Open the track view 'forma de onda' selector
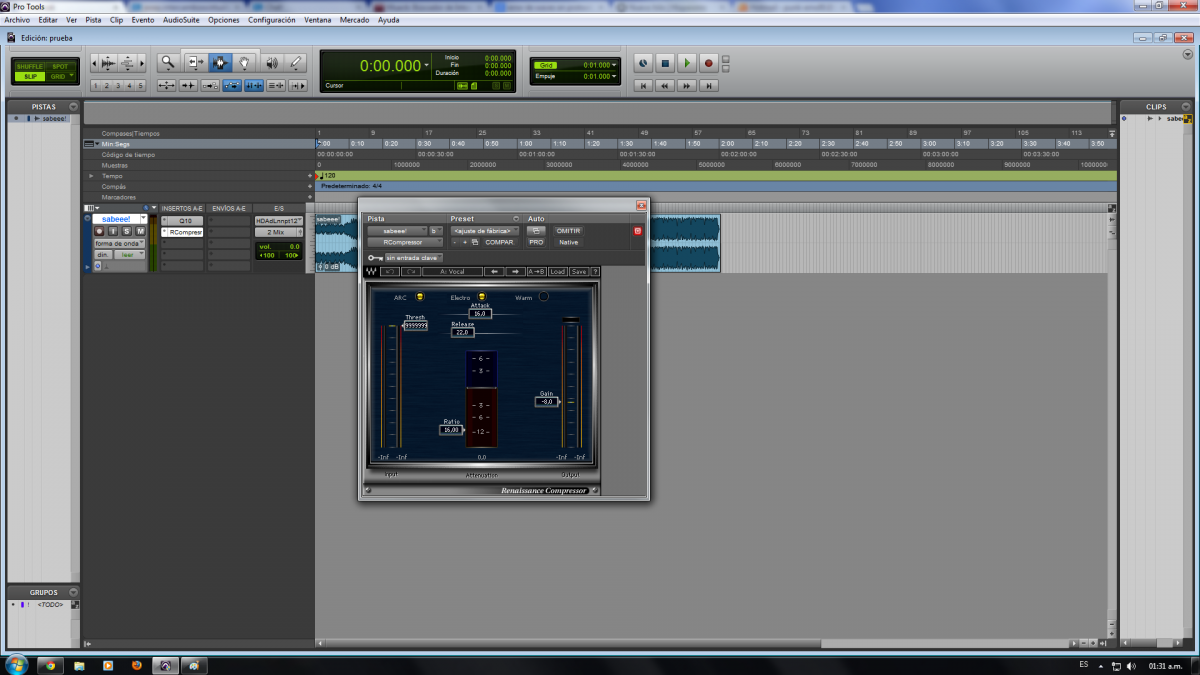Screen dimensions: 1200x675 [120, 243]
